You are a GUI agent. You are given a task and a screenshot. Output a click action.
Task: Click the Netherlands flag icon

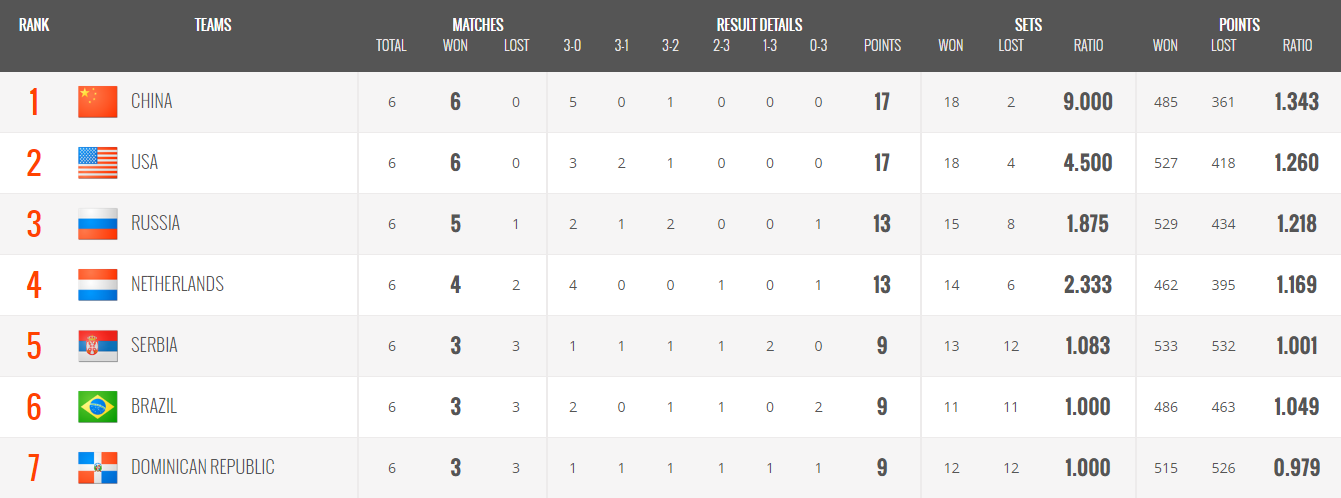coord(98,285)
